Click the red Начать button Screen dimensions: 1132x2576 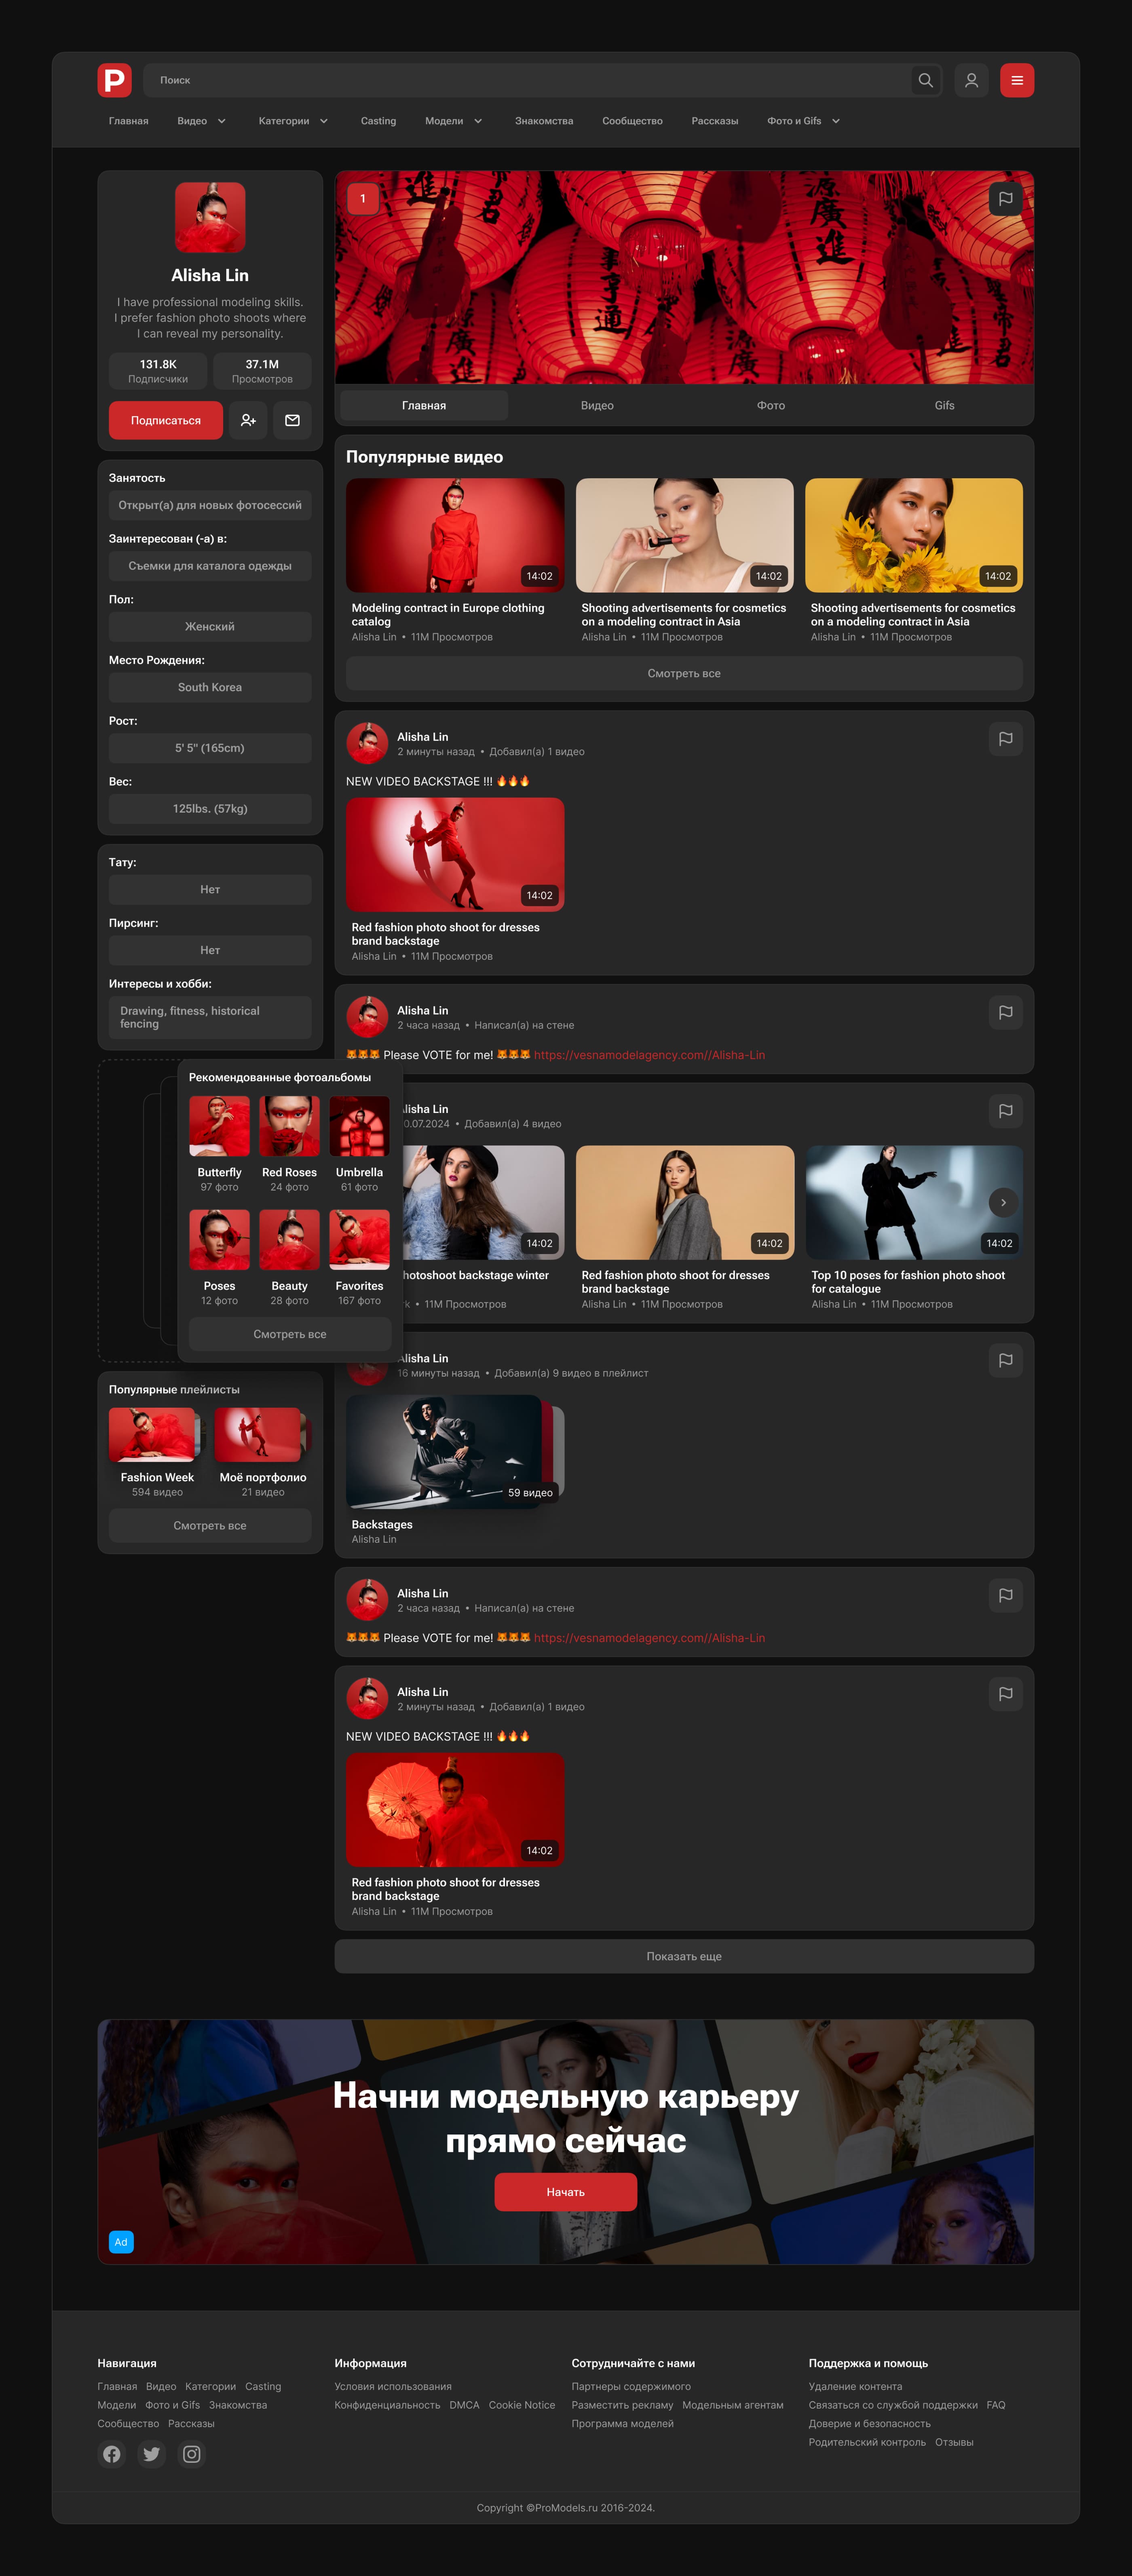[x=565, y=2191]
